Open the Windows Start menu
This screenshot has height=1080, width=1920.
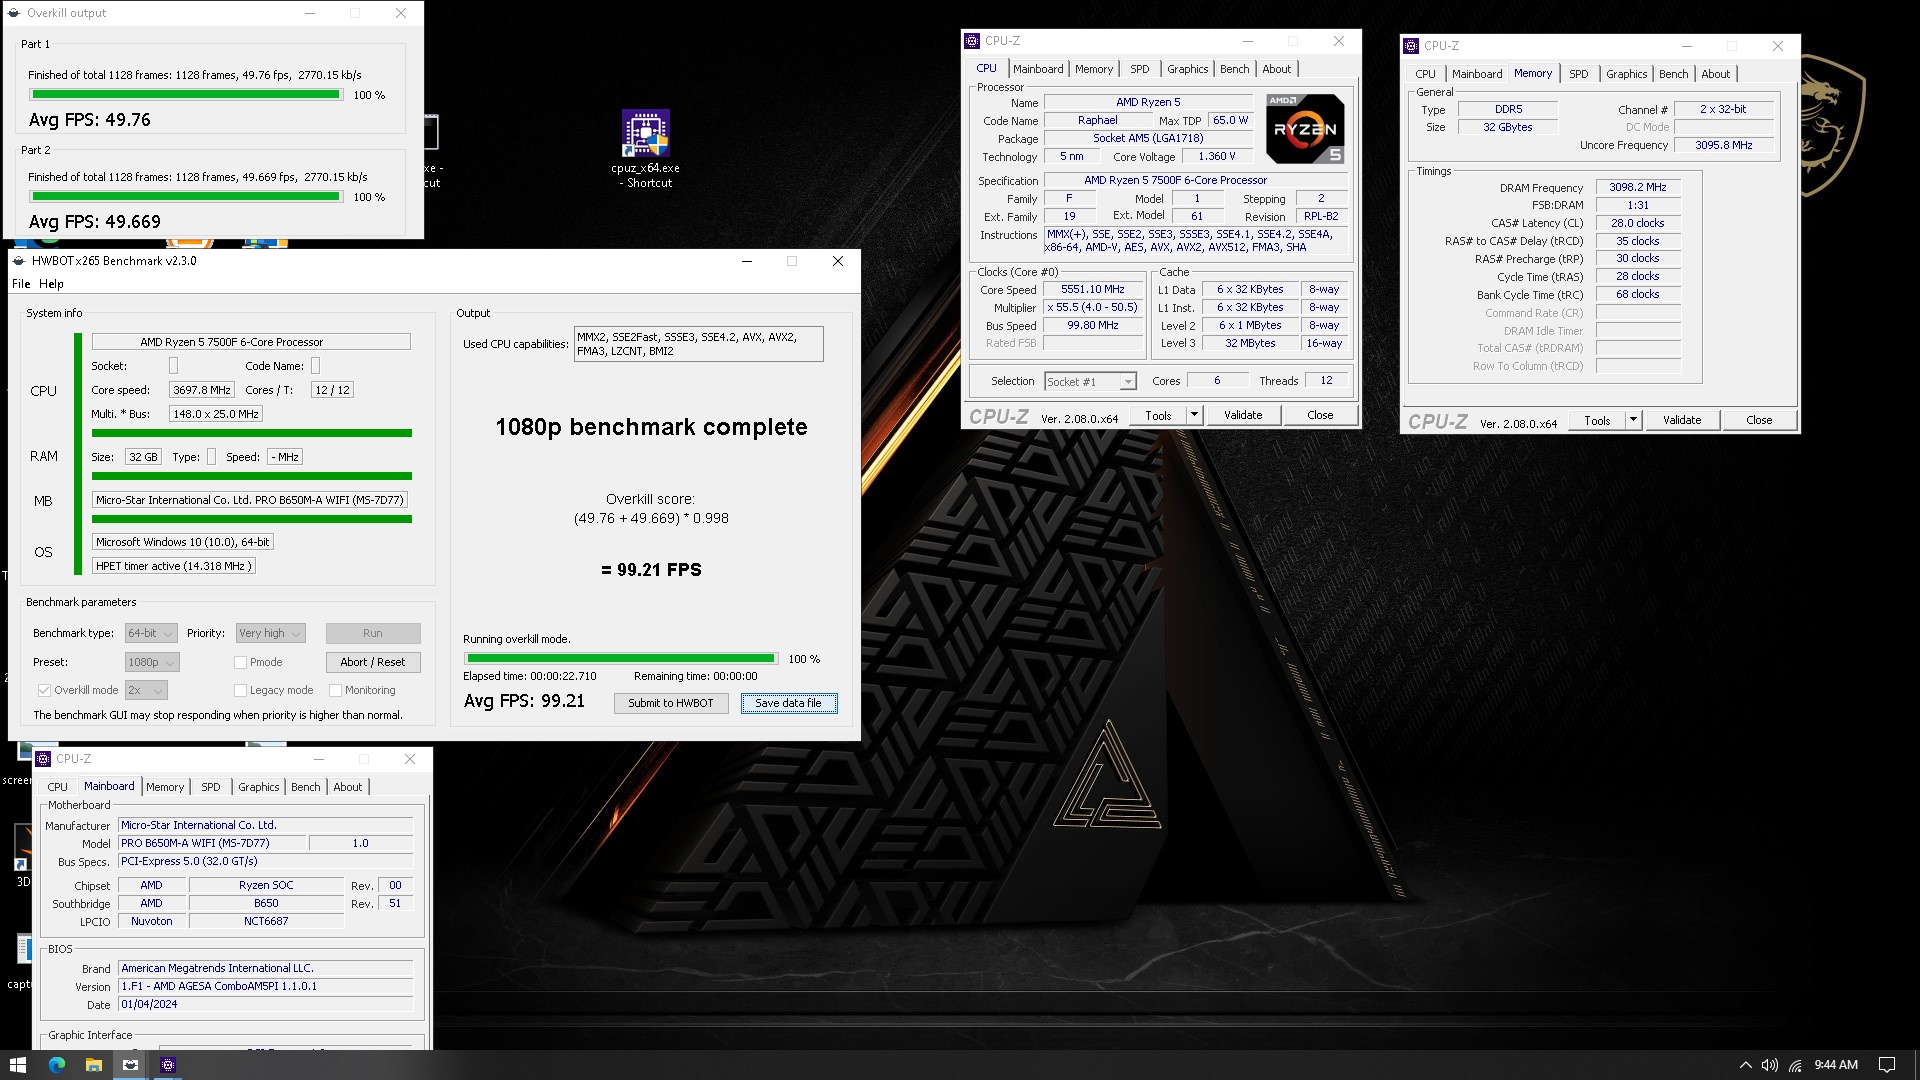click(17, 1065)
